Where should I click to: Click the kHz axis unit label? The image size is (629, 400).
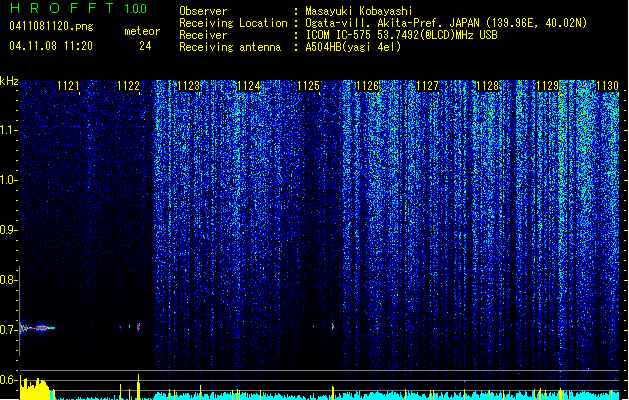point(9,81)
